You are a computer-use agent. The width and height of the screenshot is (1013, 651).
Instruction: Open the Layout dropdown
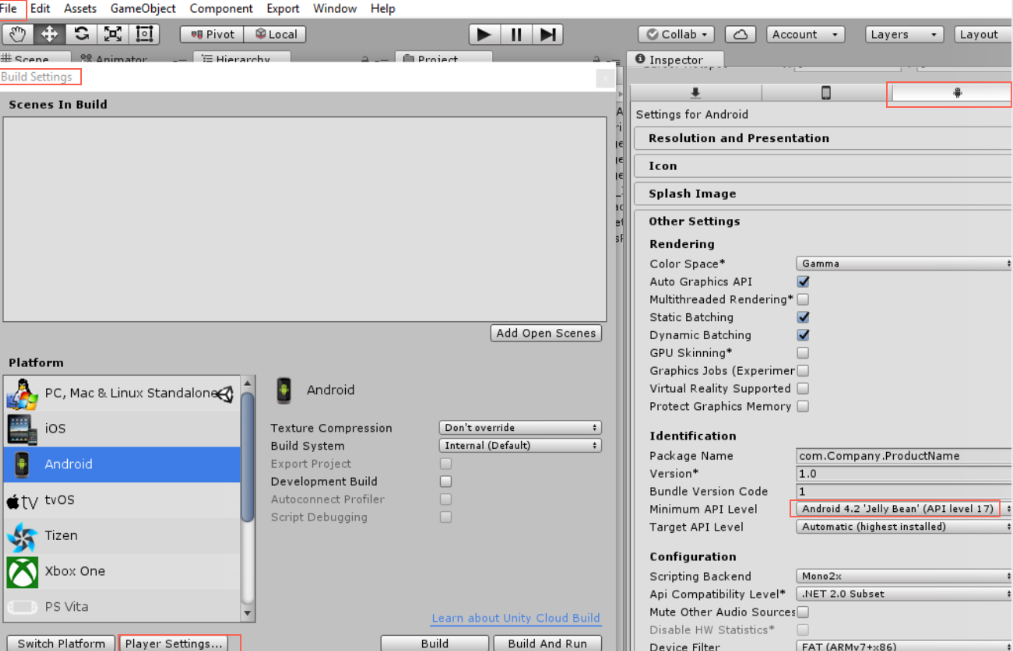pos(983,34)
